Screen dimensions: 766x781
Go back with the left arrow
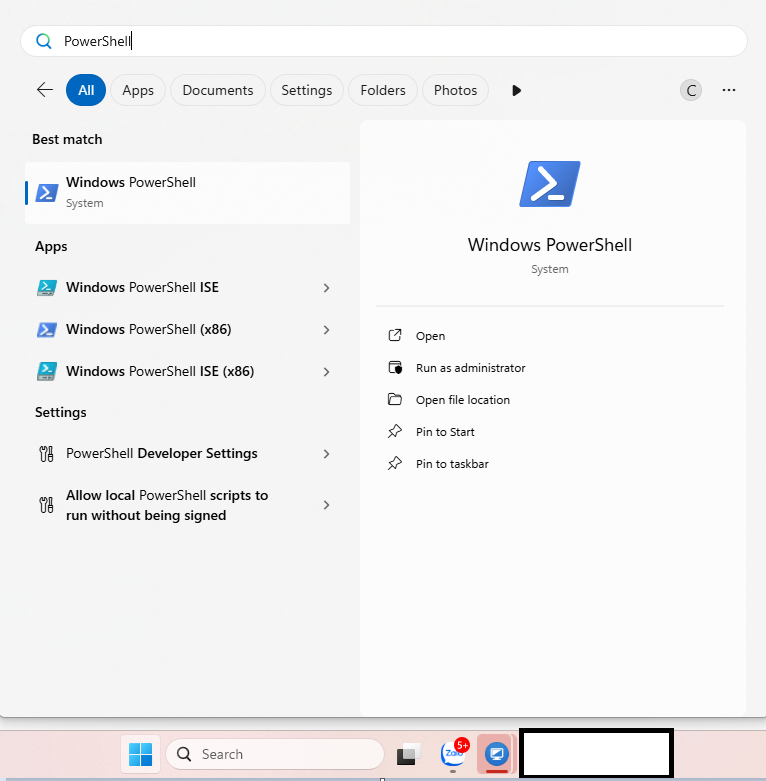pos(45,90)
